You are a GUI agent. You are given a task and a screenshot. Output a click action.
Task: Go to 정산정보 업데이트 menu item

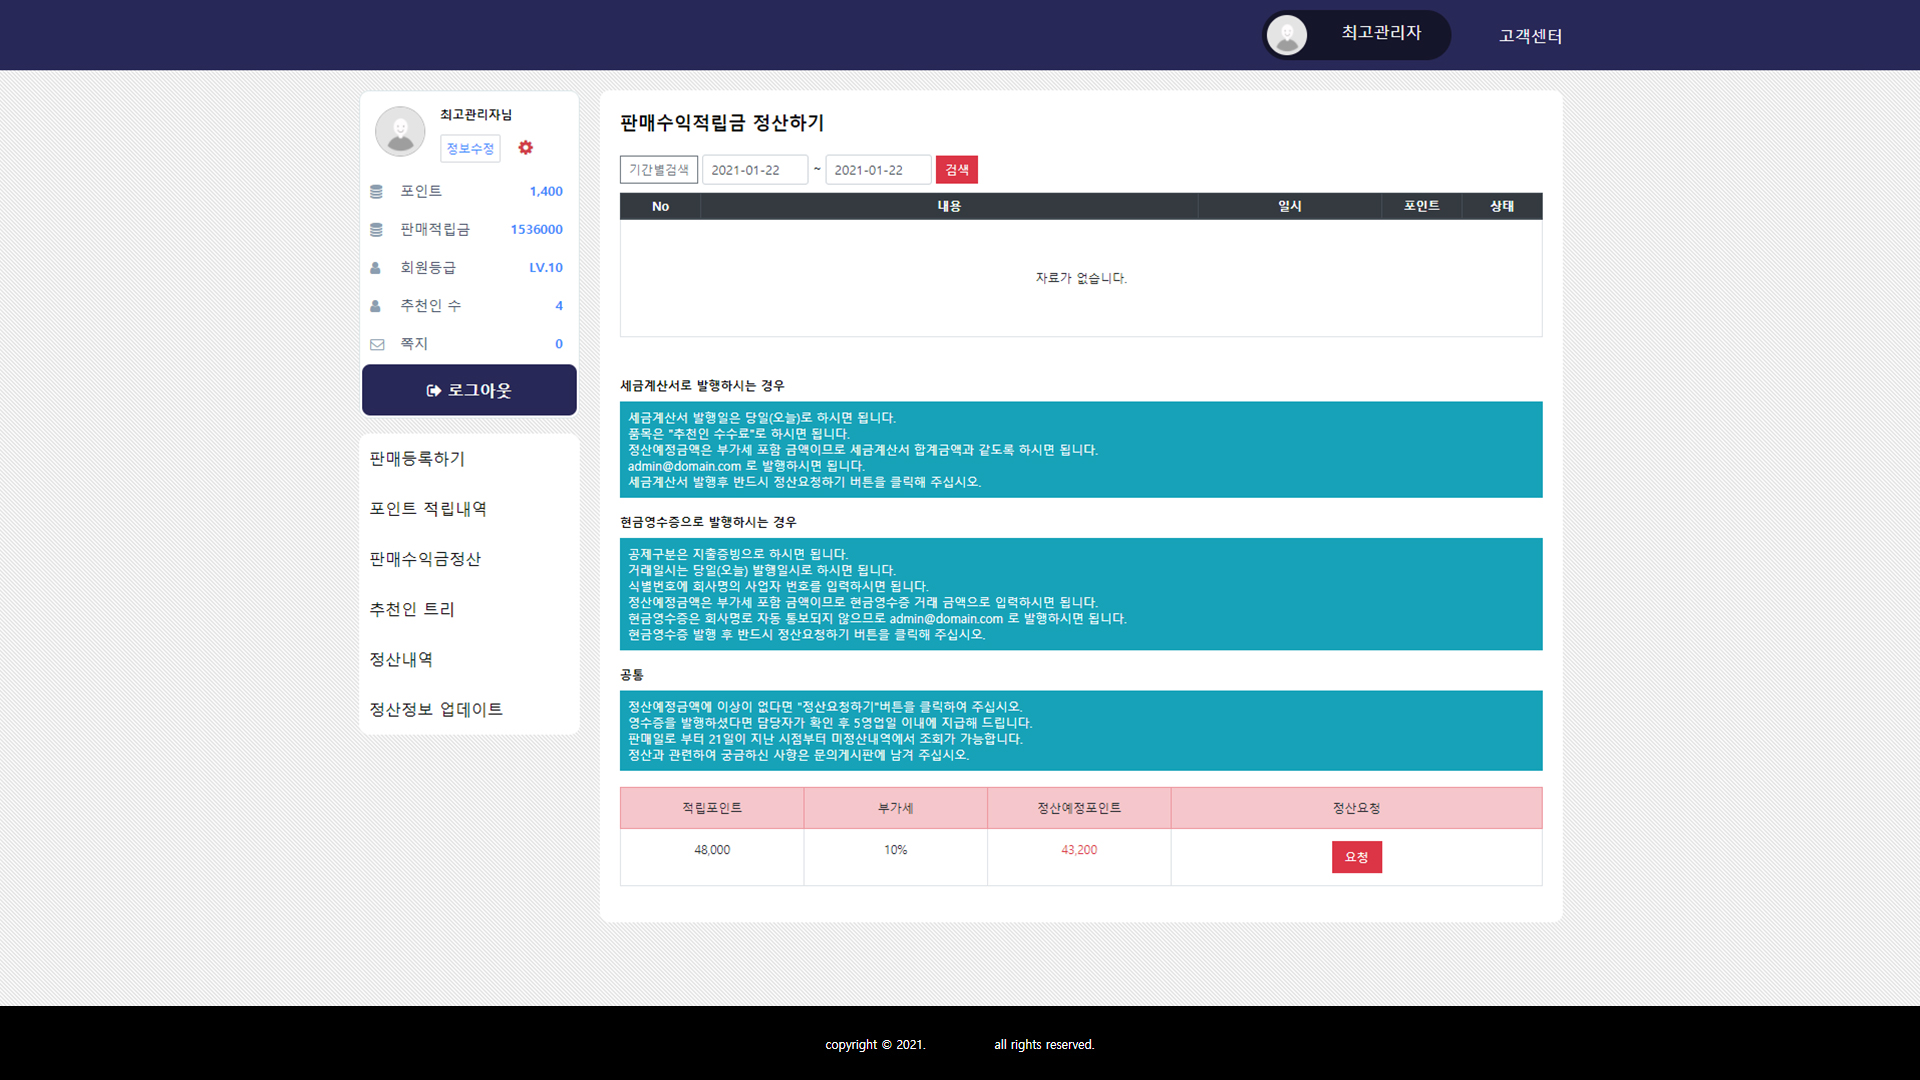(x=436, y=709)
